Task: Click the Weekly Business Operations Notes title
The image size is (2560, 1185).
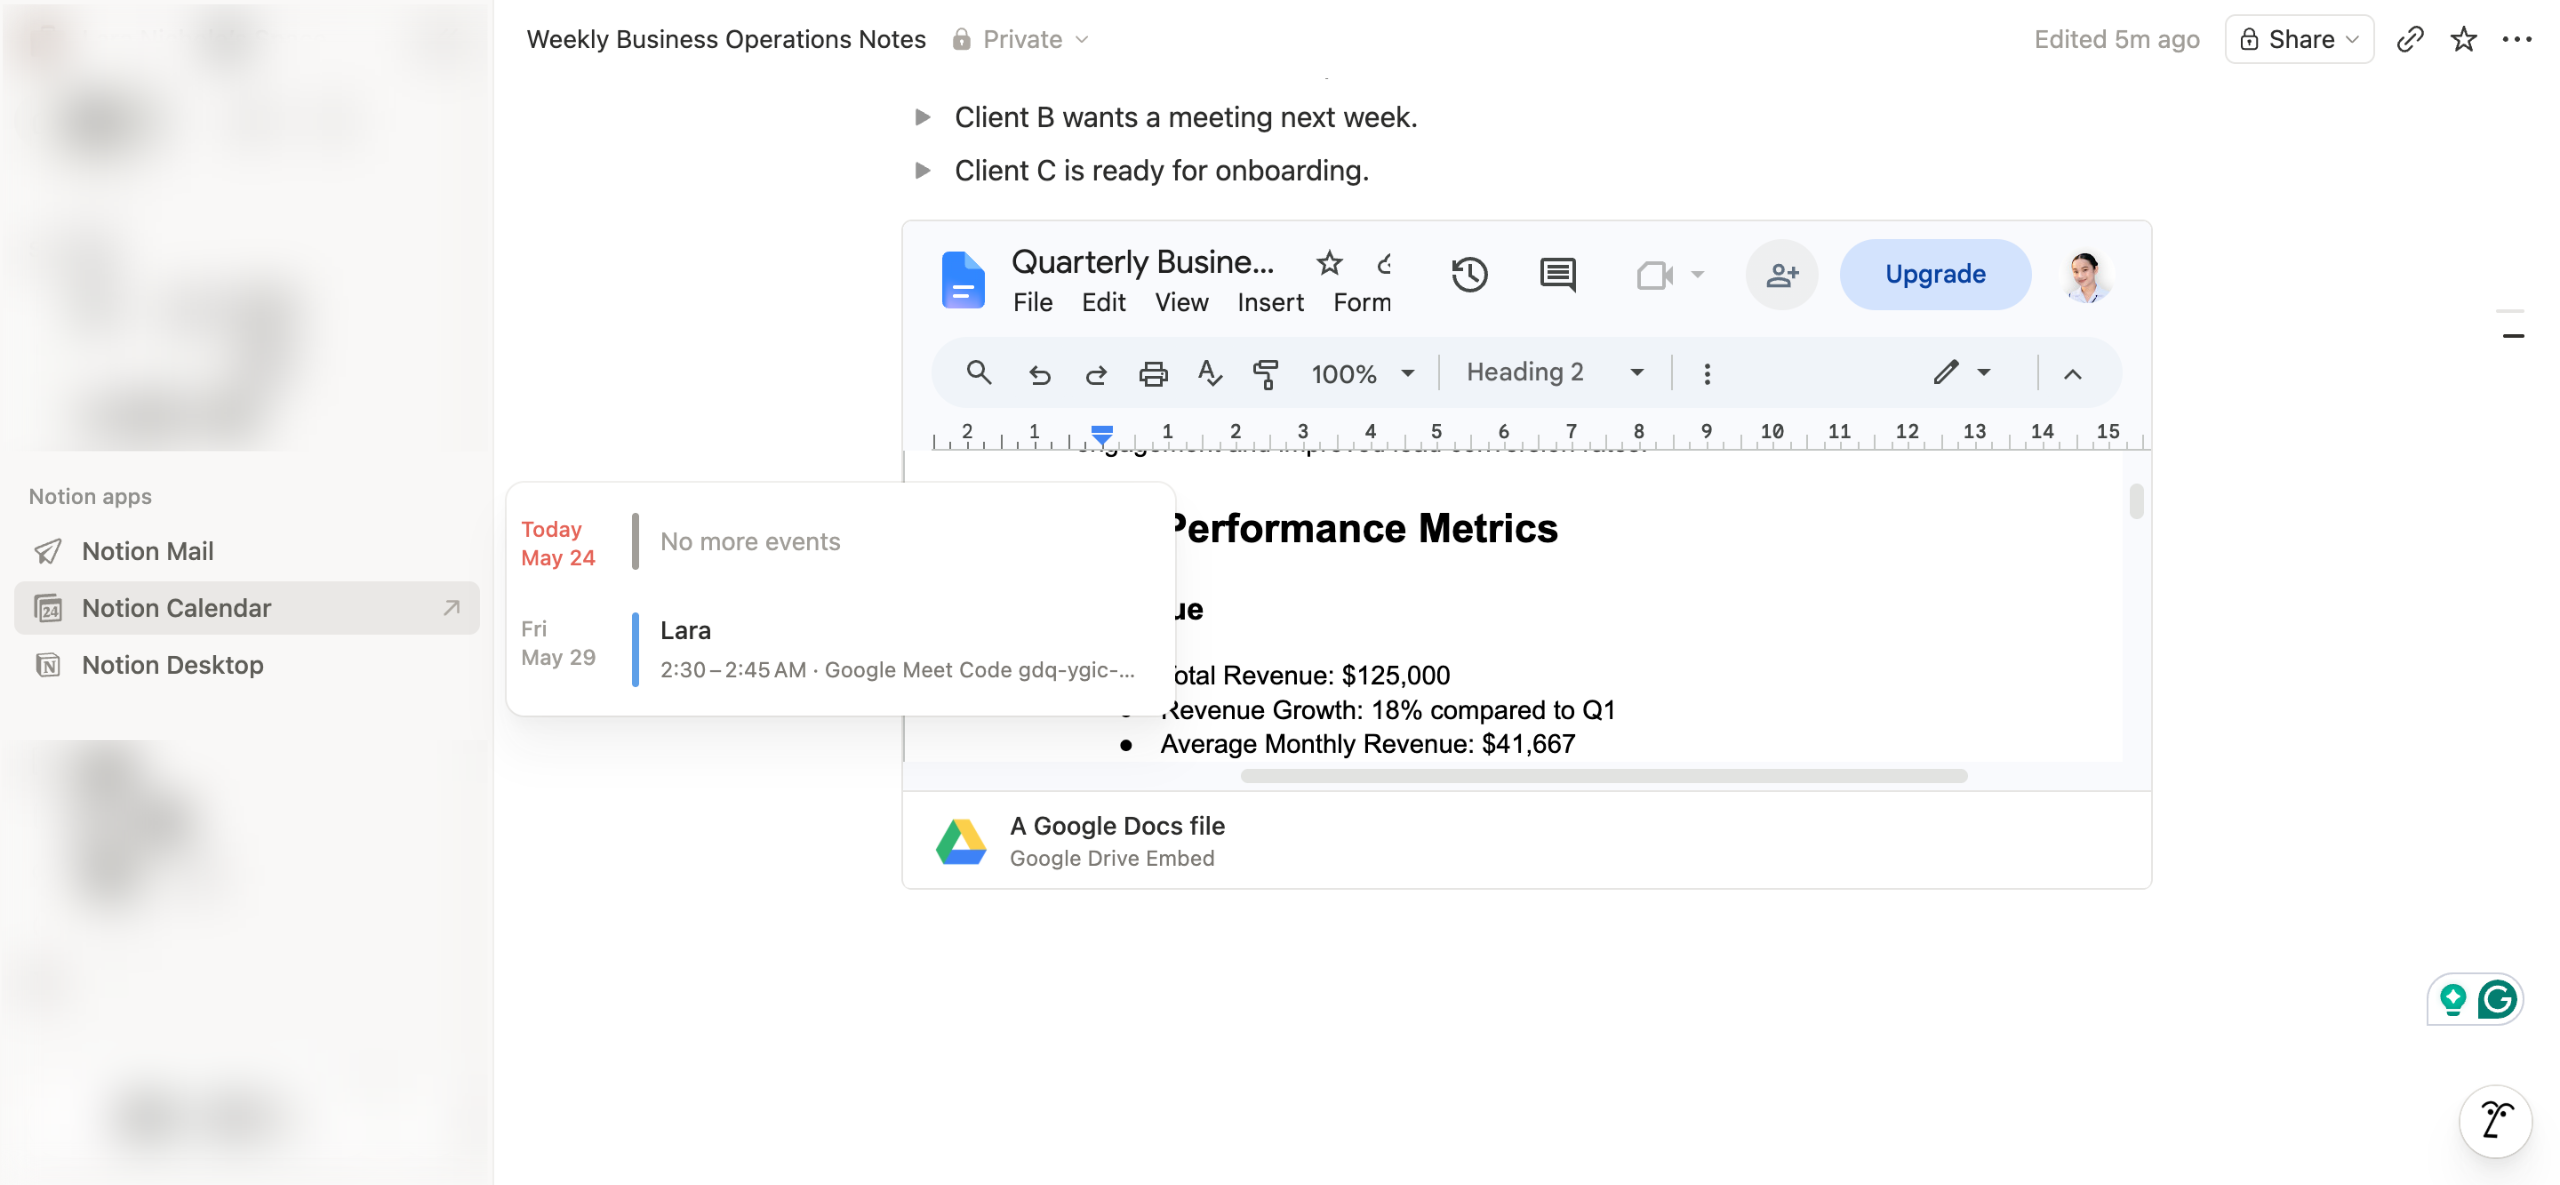Action: [726, 39]
